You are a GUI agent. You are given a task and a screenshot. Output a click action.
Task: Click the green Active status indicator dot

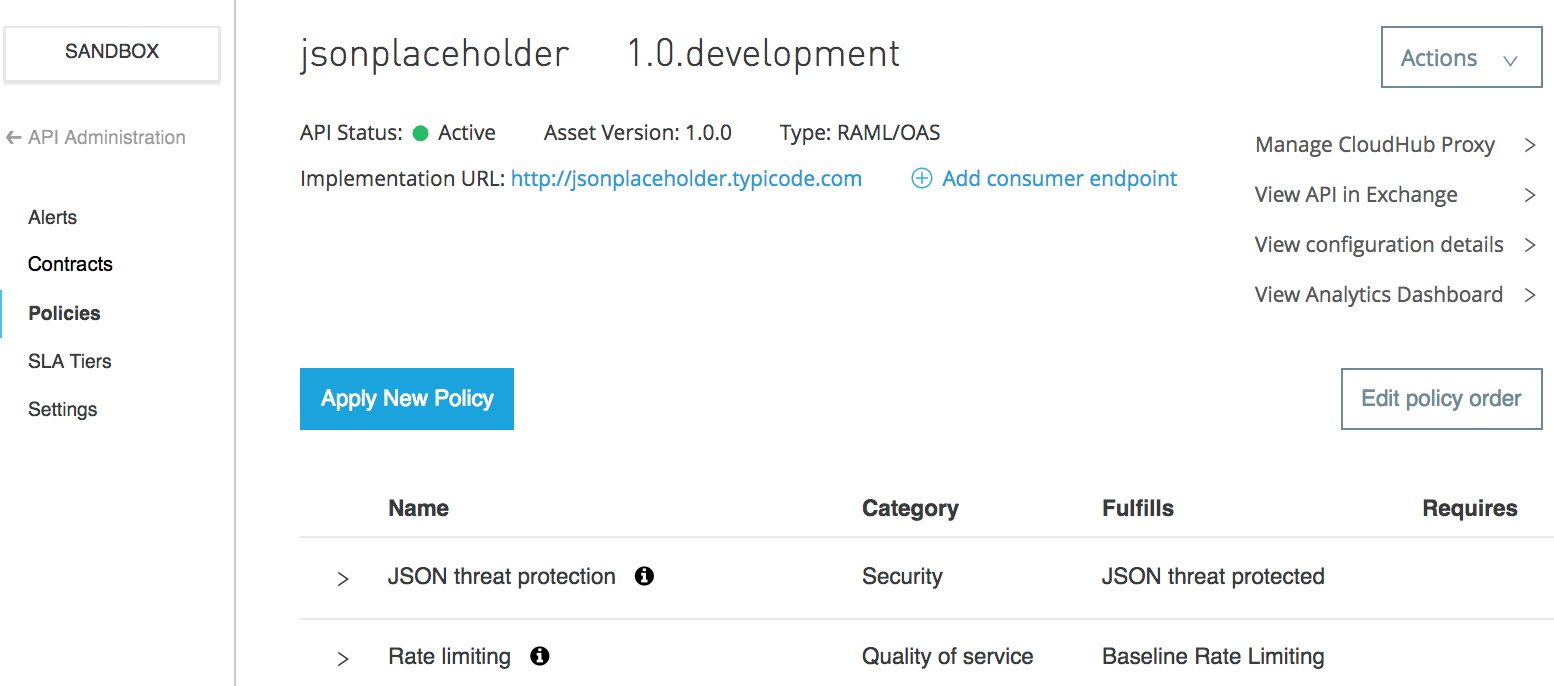pos(421,133)
